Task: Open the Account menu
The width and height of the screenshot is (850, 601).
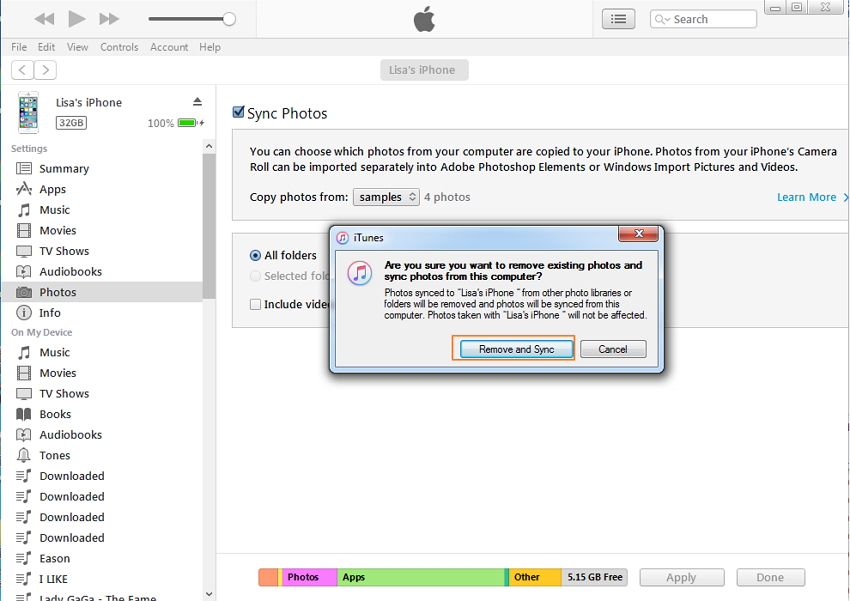Action: point(169,47)
